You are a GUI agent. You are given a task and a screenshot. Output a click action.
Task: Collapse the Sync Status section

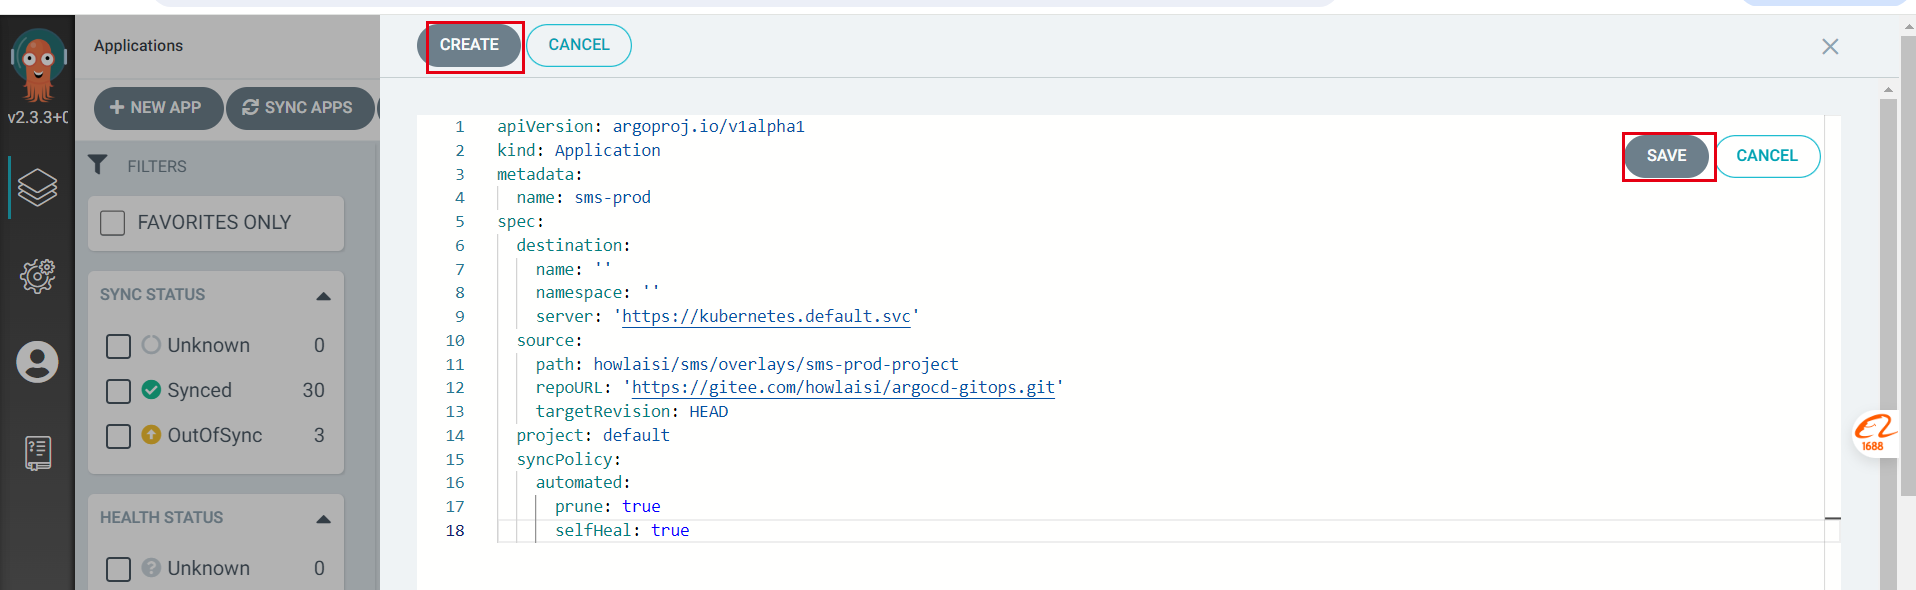point(323,296)
